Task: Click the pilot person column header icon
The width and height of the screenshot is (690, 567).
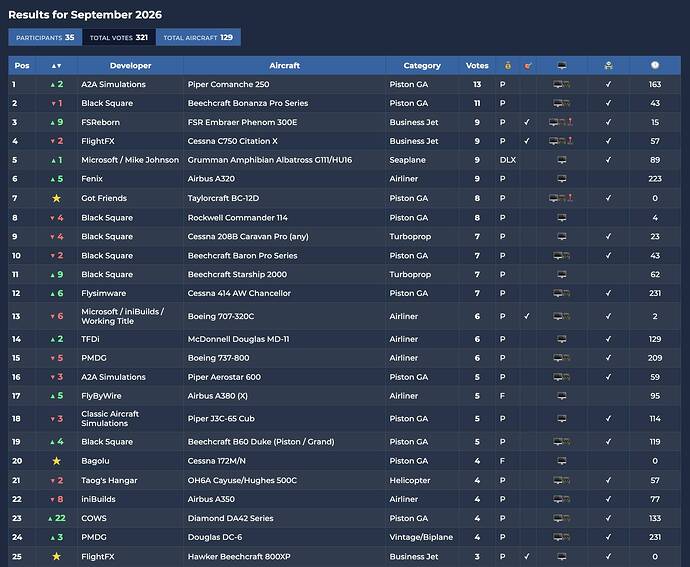Action: click(x=609, y=66)
